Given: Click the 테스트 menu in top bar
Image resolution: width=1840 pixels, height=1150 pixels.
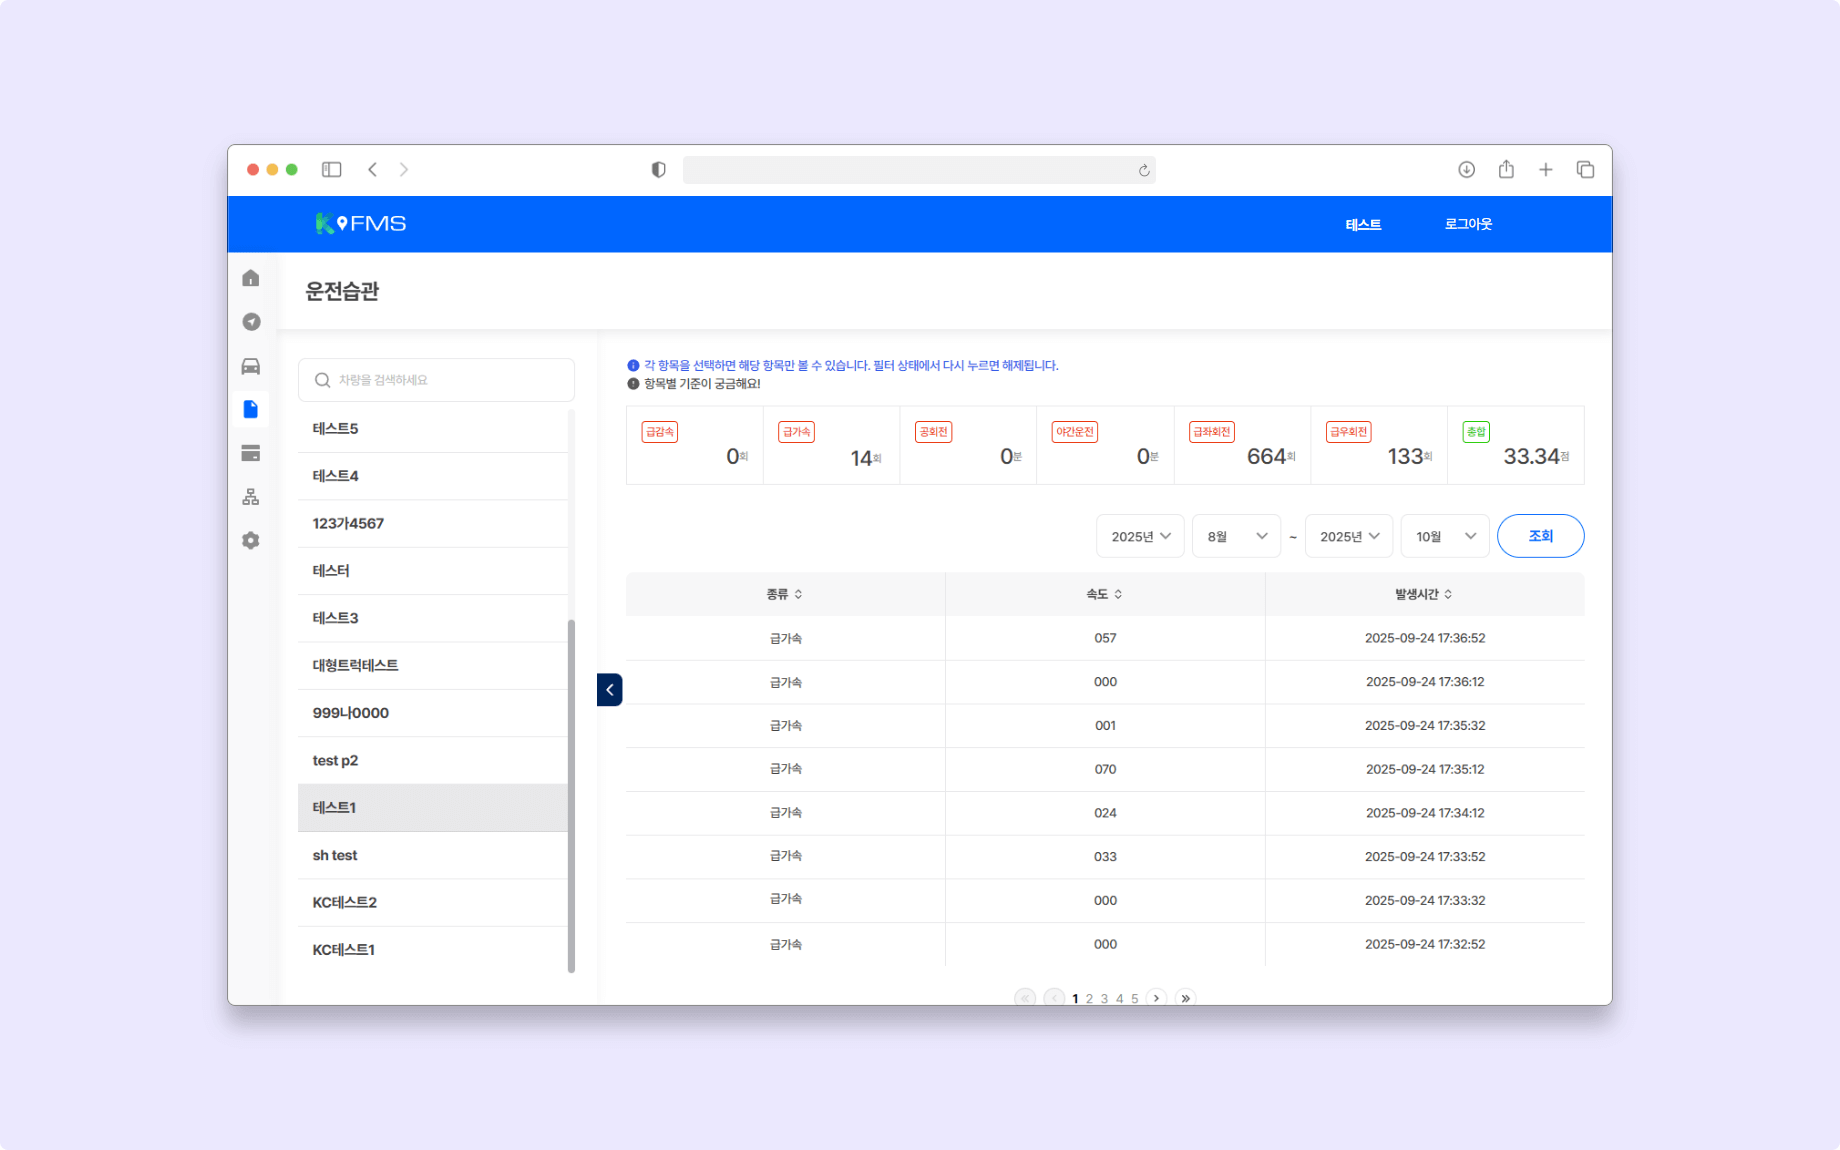Looking at the screenshot, I should coord(1363,224).
